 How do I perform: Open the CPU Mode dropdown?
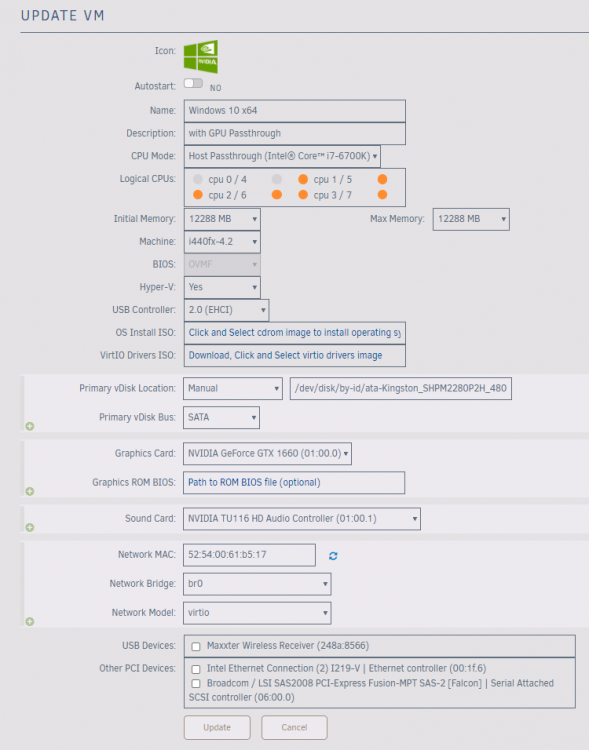tap(282, 156)
